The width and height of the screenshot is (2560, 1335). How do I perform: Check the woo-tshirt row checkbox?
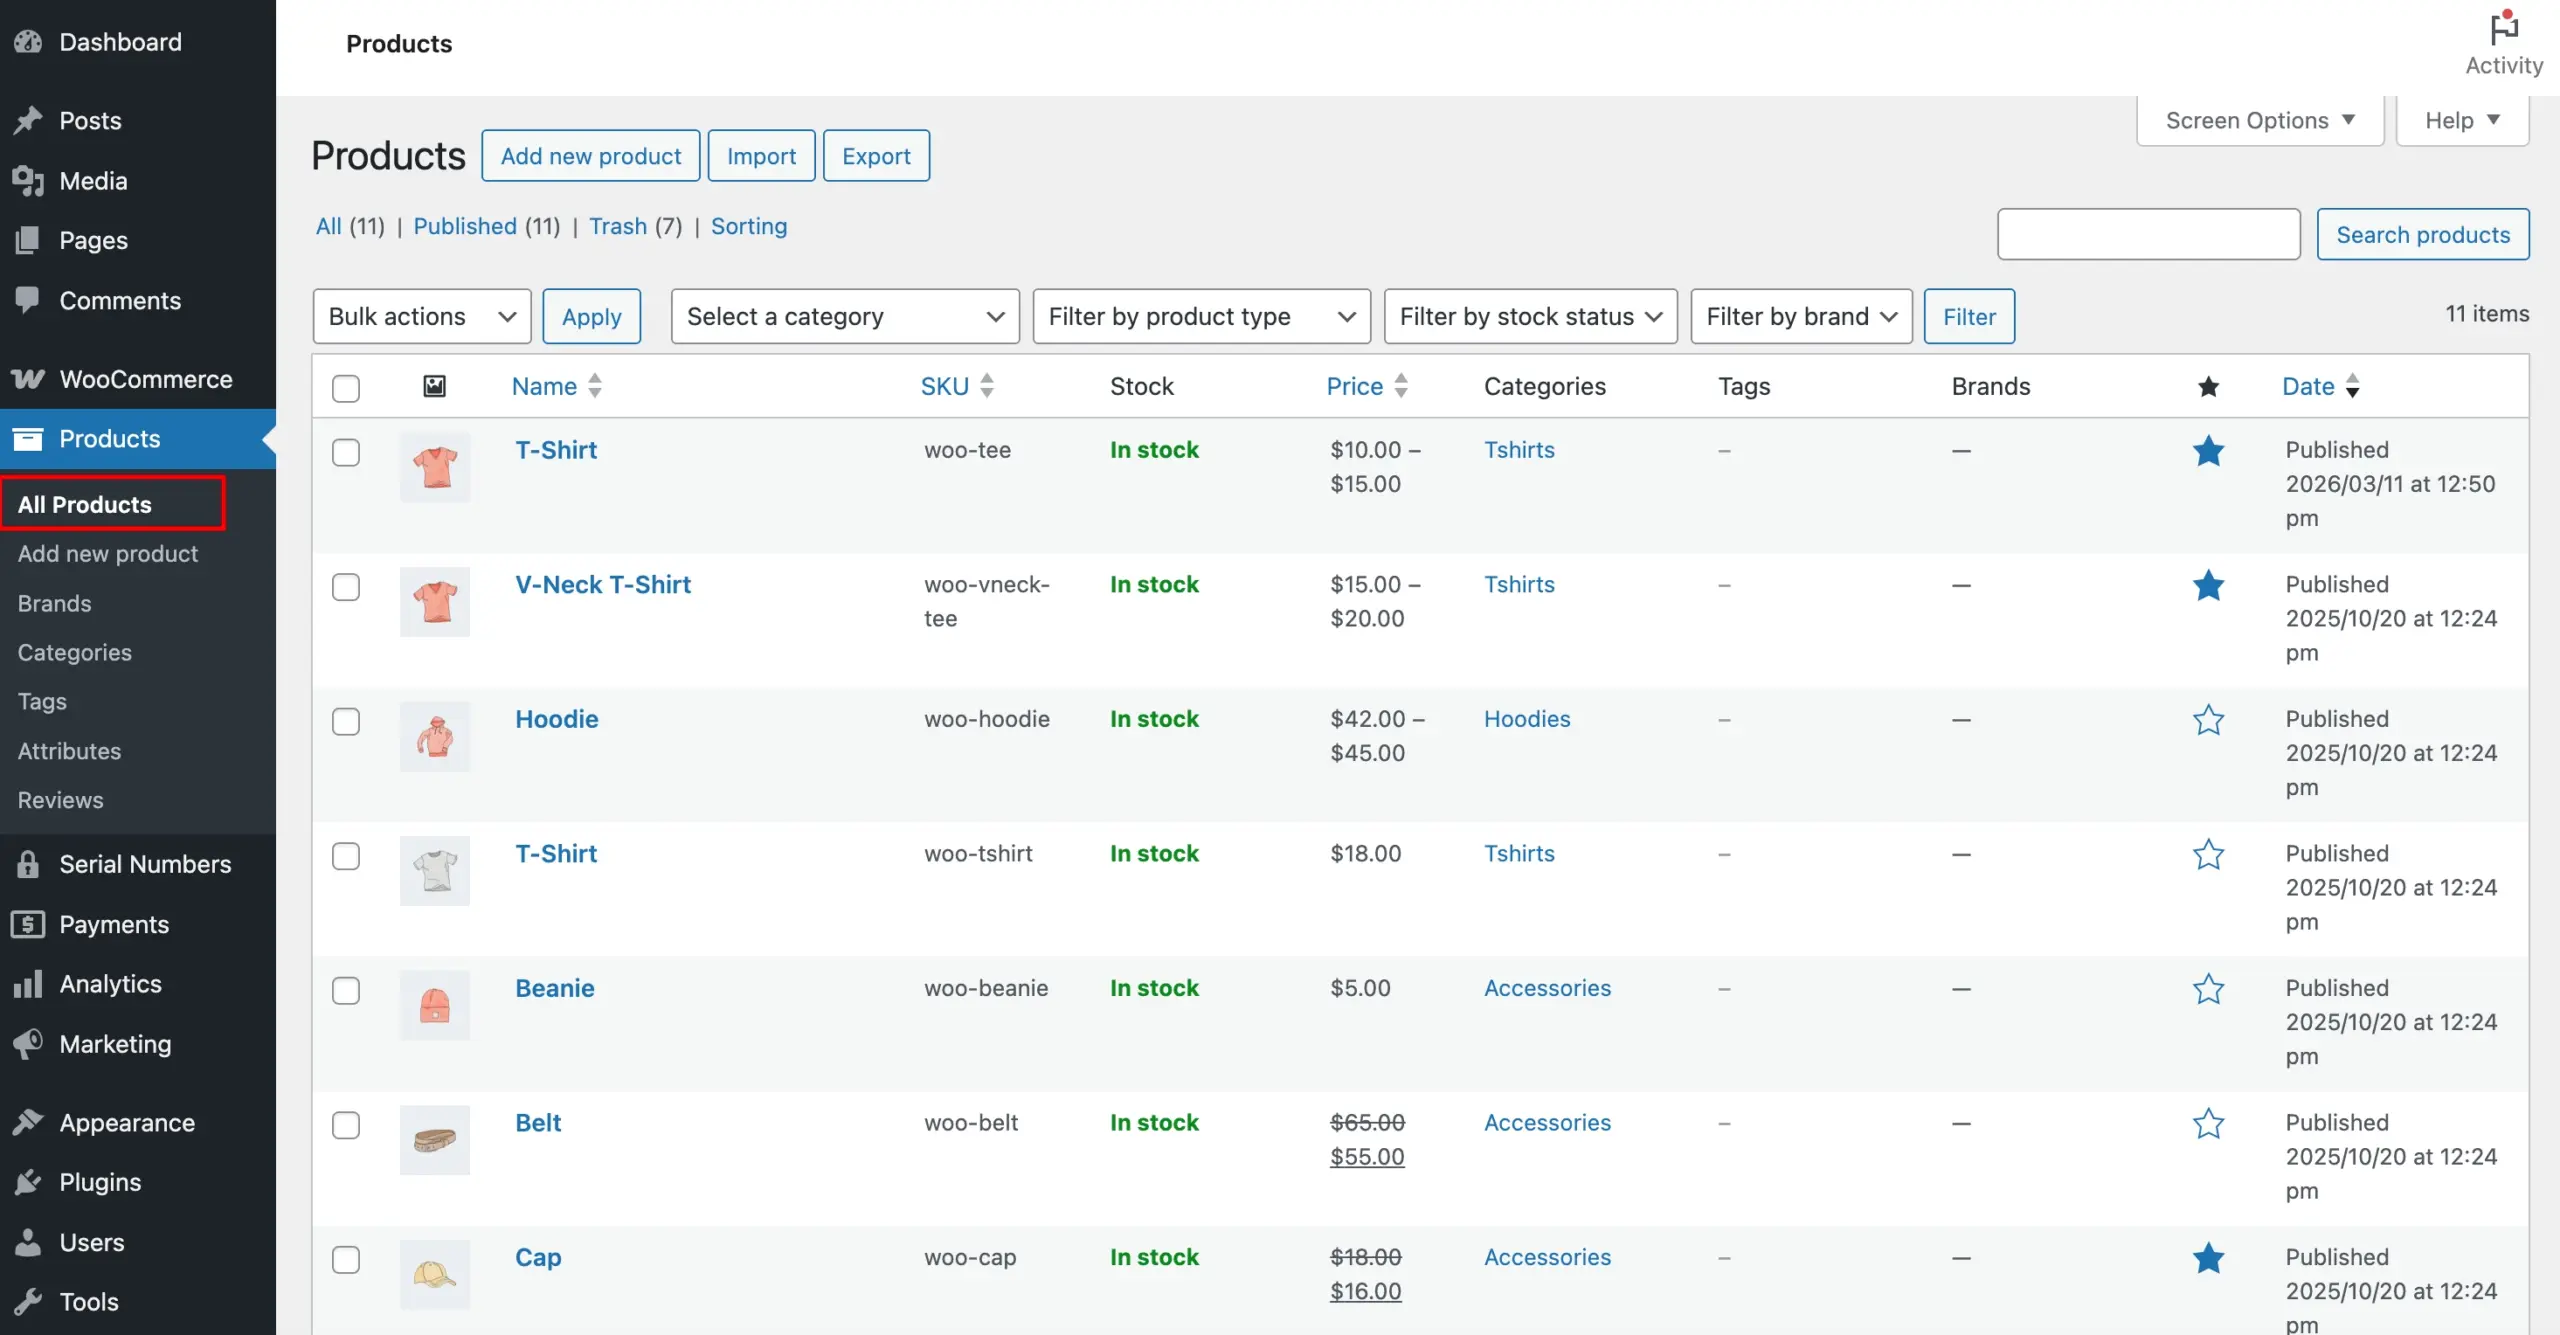(346, 856)
